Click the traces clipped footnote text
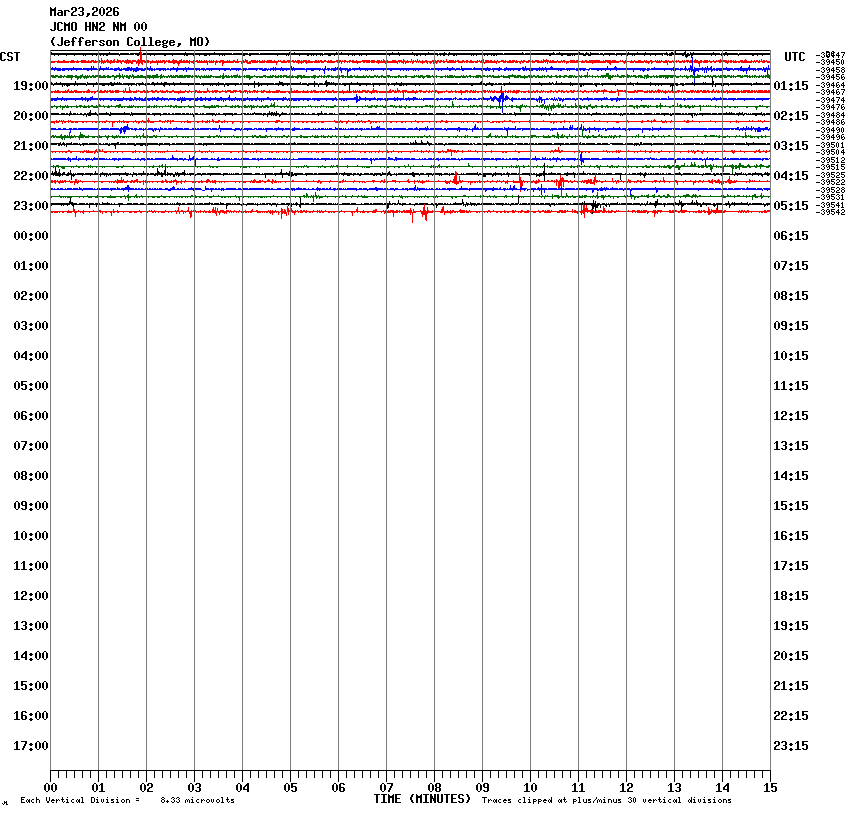Image resolution: width=850 pixels, height=814 pixels. (x=606, y=800)
